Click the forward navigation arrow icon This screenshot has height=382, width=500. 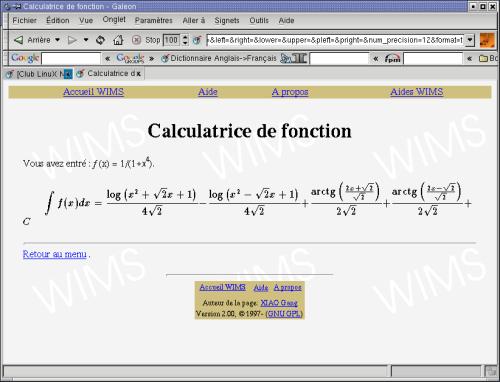[x=72, y=40]
